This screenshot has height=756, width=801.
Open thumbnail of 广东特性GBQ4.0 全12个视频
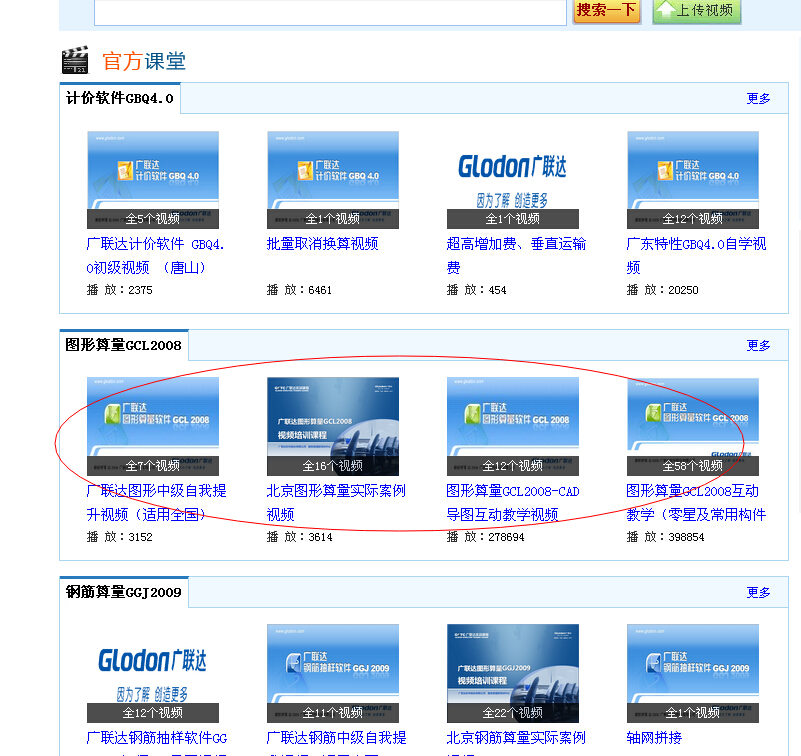[693, 180]
